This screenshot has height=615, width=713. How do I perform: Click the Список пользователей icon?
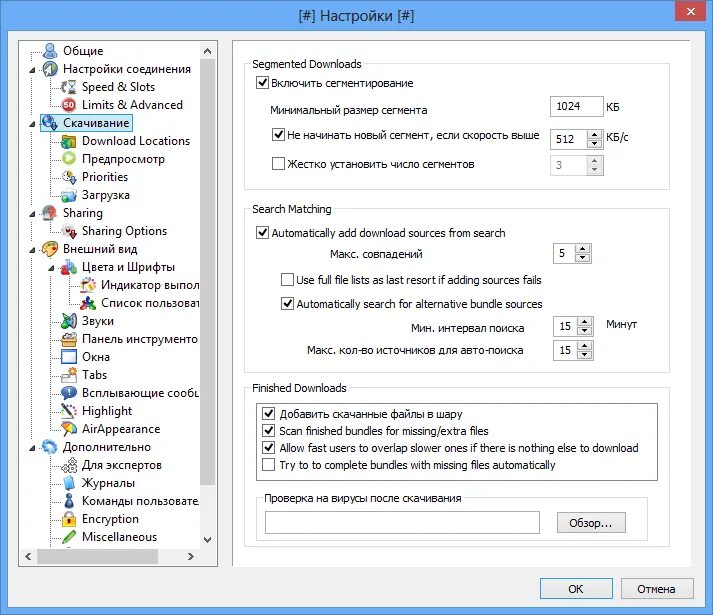88,303
